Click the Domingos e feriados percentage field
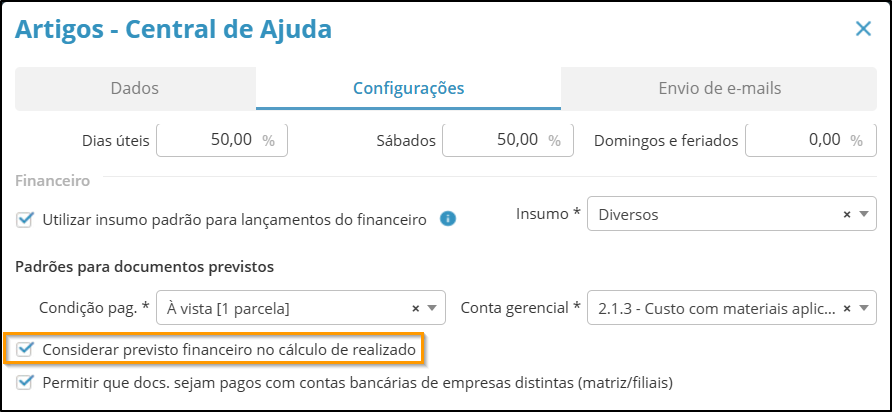Image resolution: width=892 pixels, height=412 pixels. (811, 141)
